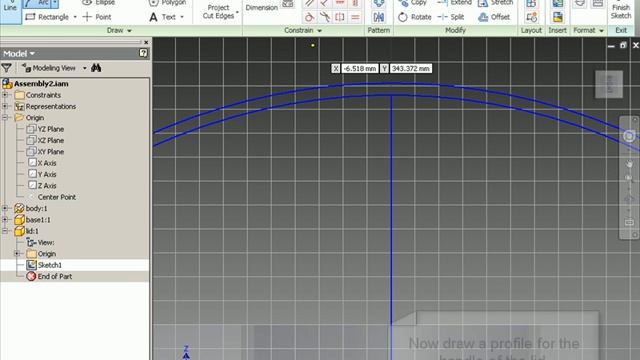The width and height of the screenshot is (640, 360).
Task: Click the lower Layout panel icon
Action: click(531, 17)
